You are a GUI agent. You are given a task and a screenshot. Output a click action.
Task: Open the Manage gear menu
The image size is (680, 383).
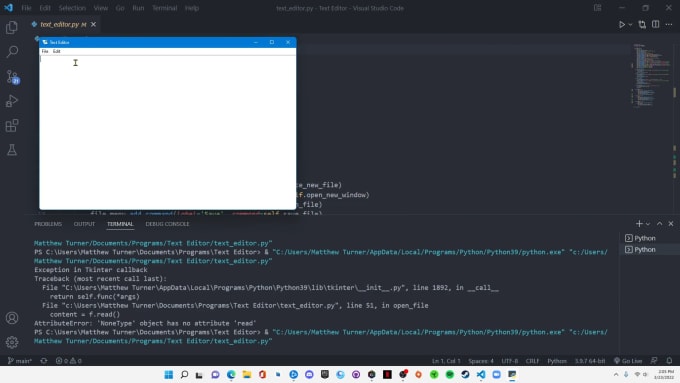pos(12,342)
